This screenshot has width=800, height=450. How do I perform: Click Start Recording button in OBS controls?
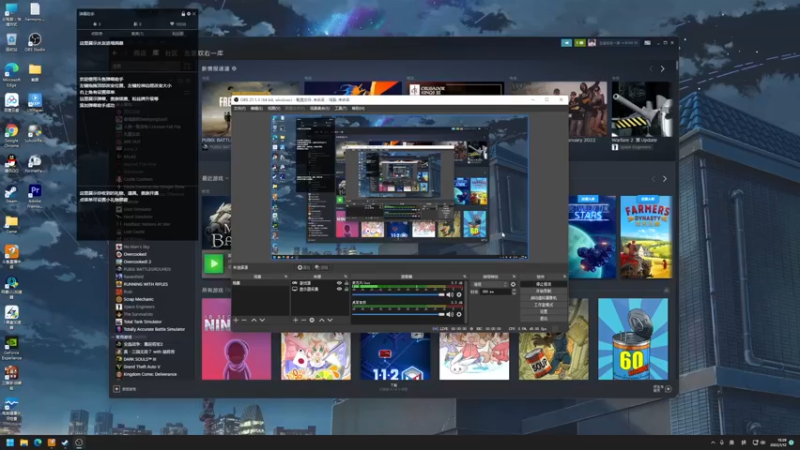(543, 291)
